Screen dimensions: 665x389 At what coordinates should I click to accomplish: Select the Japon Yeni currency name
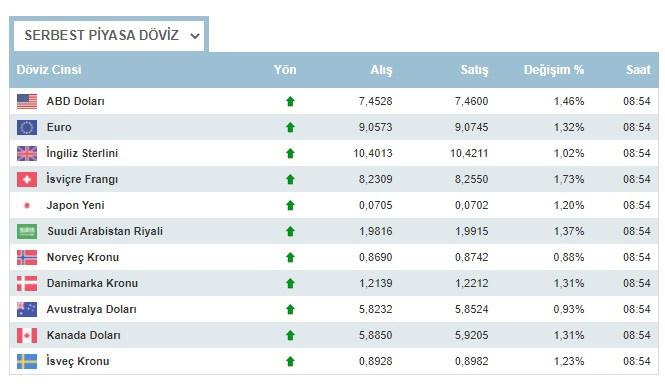(75, 205)
